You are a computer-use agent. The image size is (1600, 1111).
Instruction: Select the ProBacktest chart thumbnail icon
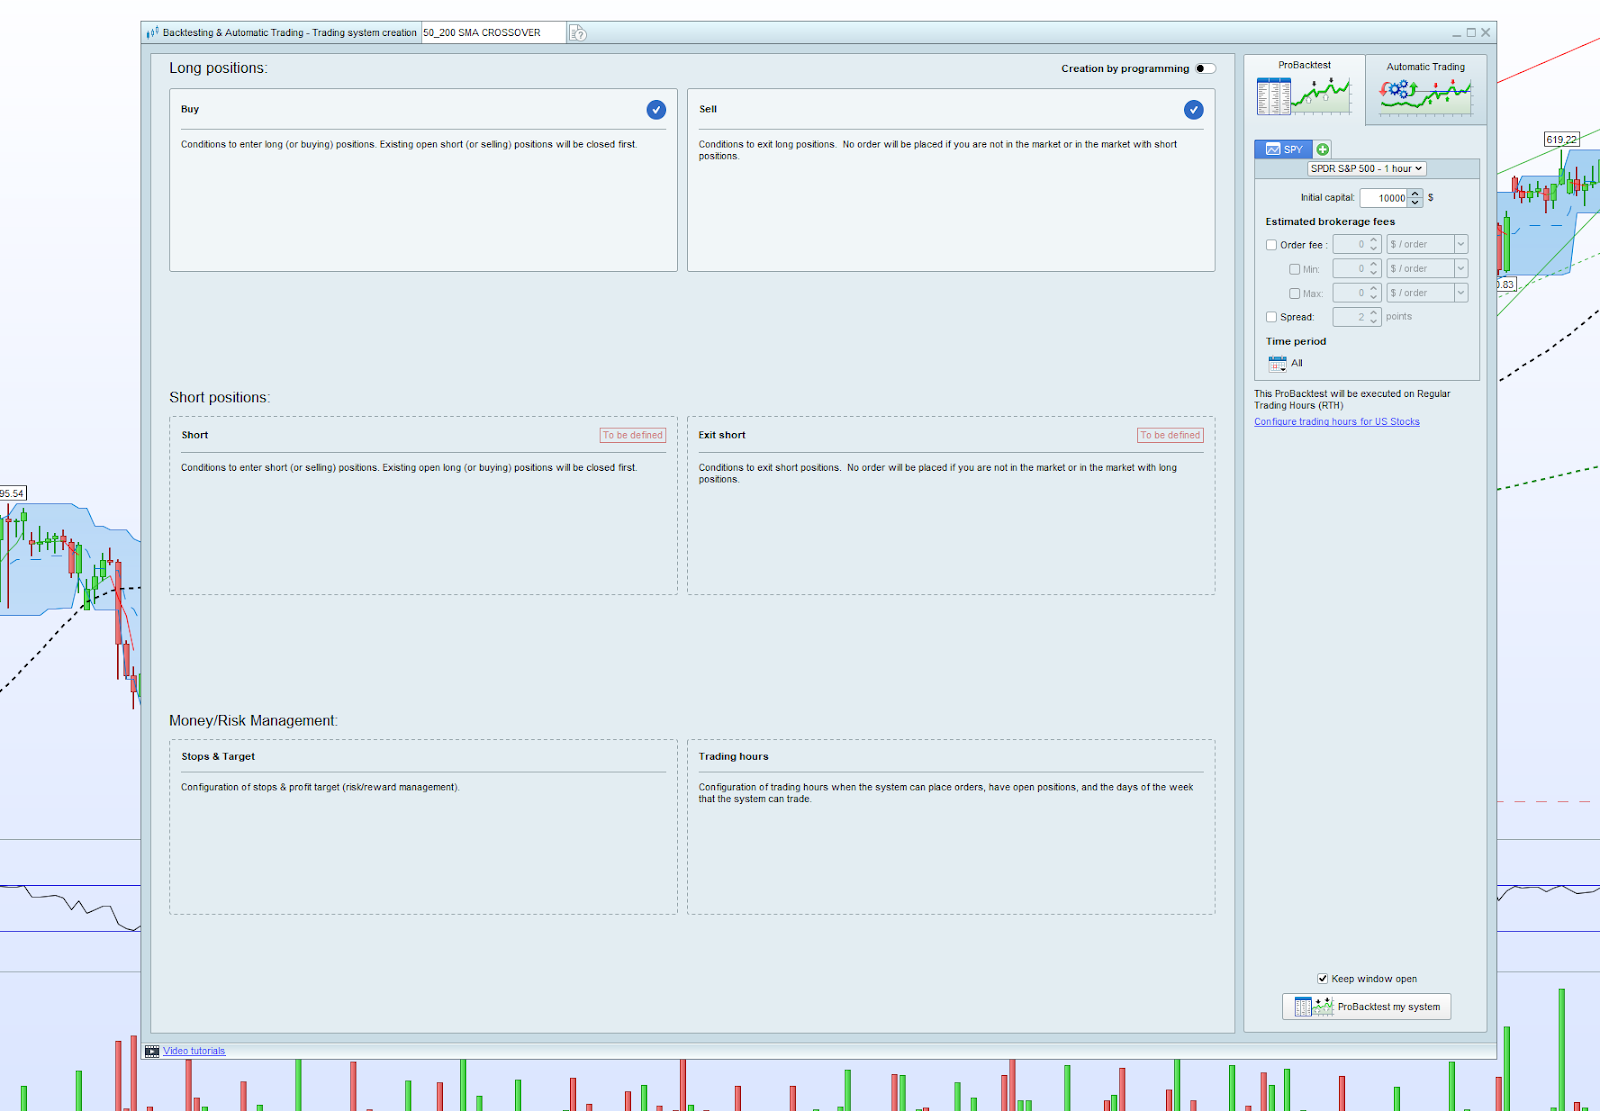coord(1304,96)
